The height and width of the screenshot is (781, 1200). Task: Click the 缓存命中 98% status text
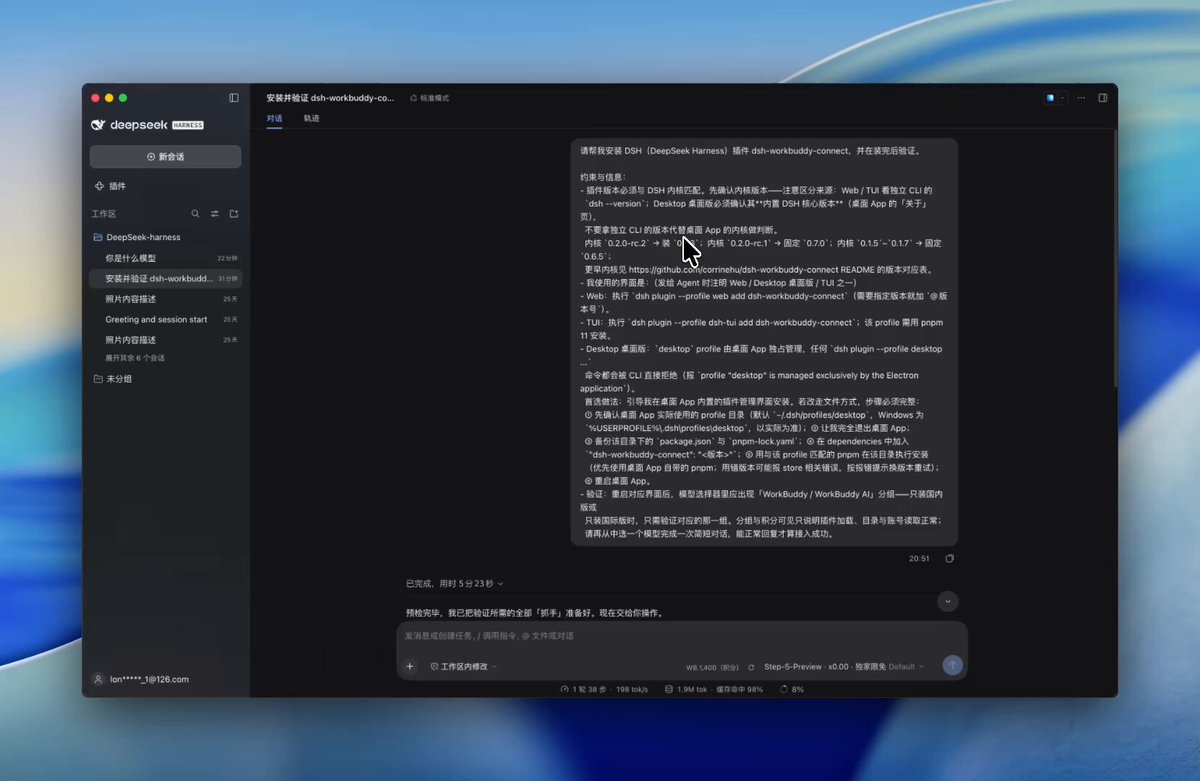point(740,689)
